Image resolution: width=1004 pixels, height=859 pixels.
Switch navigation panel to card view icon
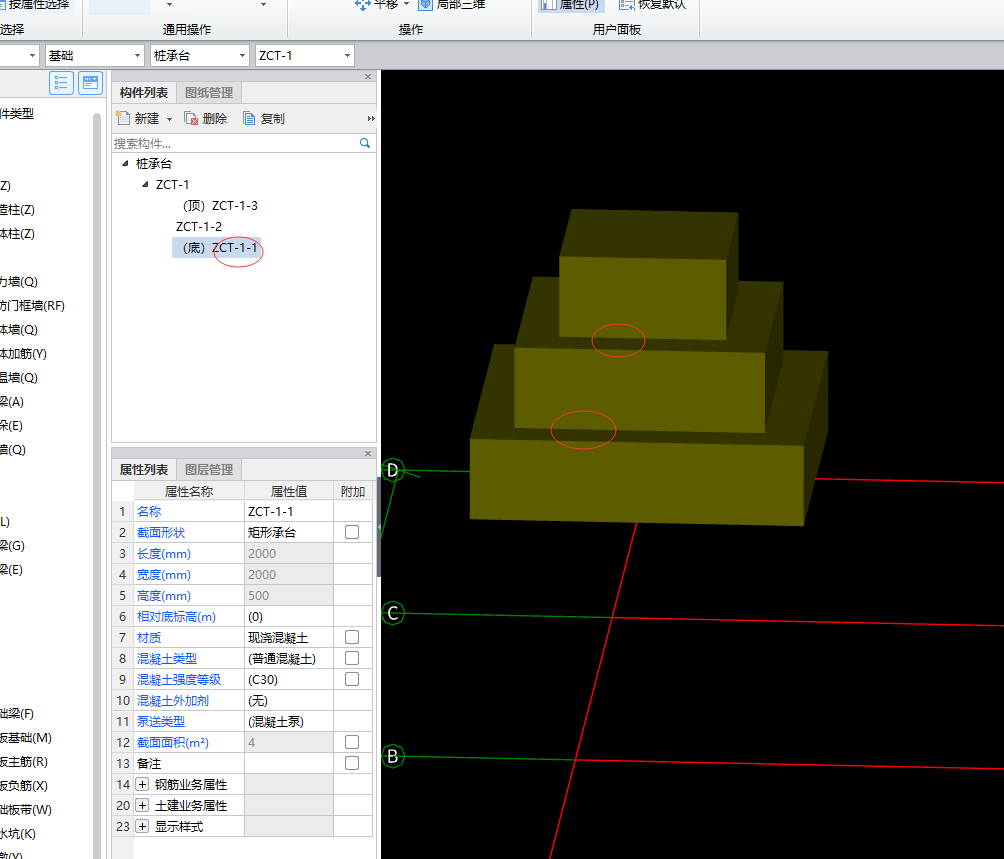coord(90,83)
